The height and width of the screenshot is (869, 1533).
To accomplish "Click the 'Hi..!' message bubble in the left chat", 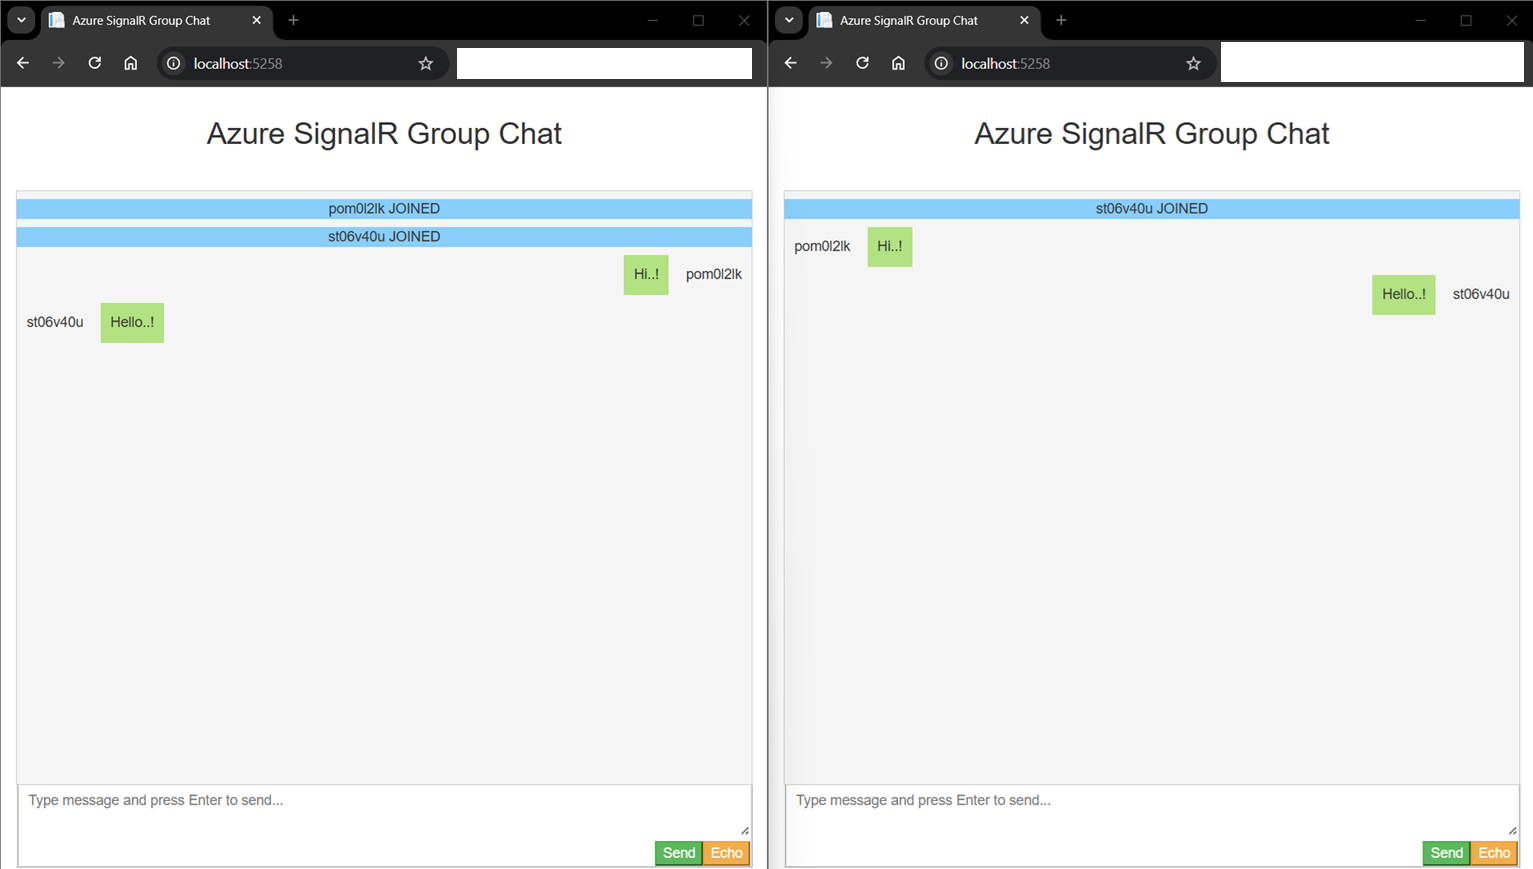I will click(x=646, y=274).
